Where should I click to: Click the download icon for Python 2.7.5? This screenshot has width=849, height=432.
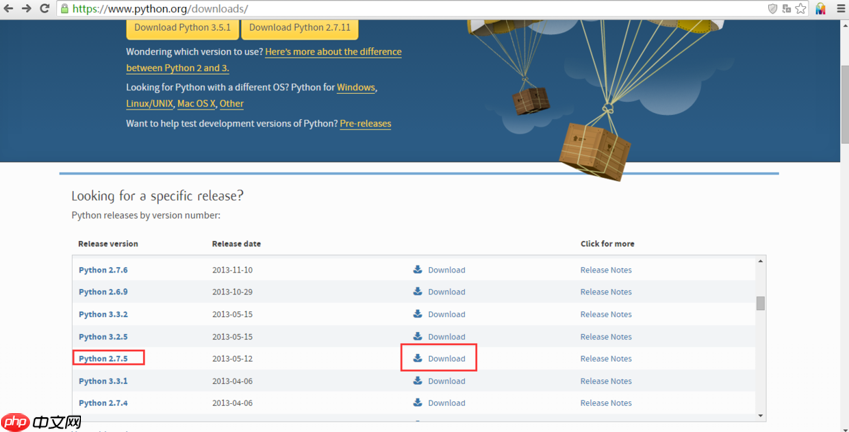(x=417, y=358)
